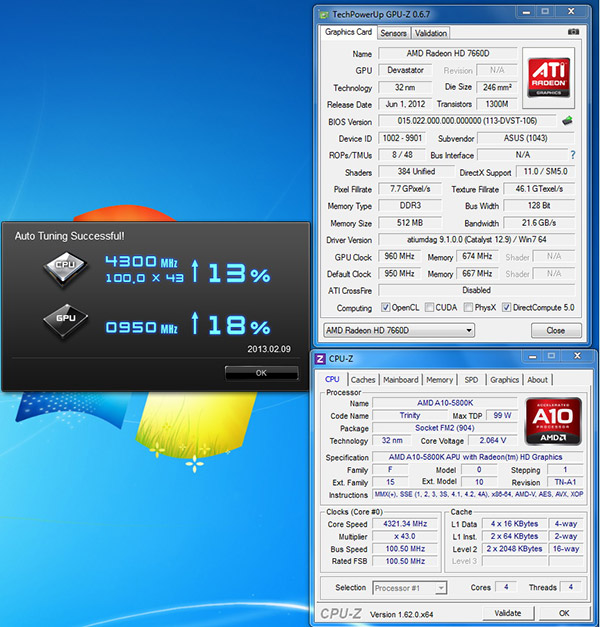The width and height of the screenshot is (600, 627).
Task: Click the BIOS Version value field
Action: coord(467,120)
